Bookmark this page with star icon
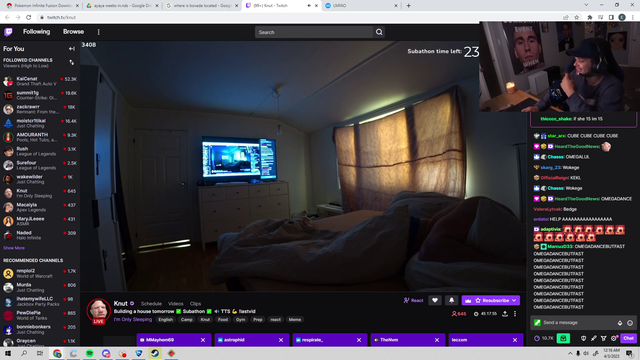The width and height of the screenshot is (640, 360). [x=576, y=17]
